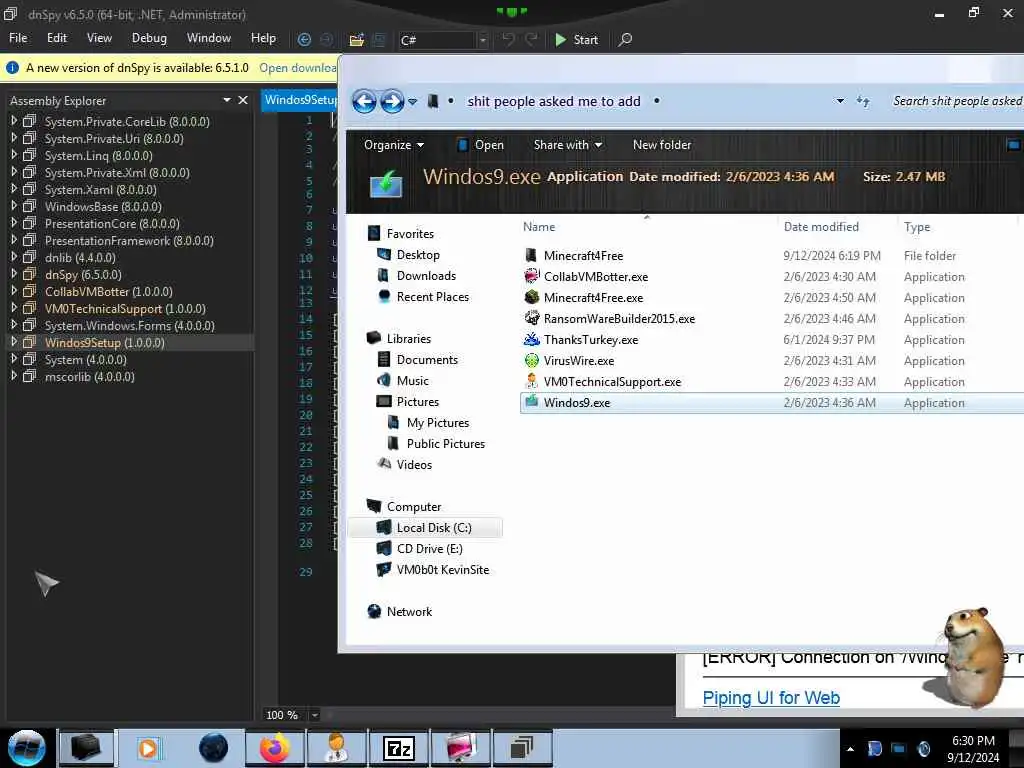
Task: Open Recent Places in Favorites
Action: pos(432,296)
